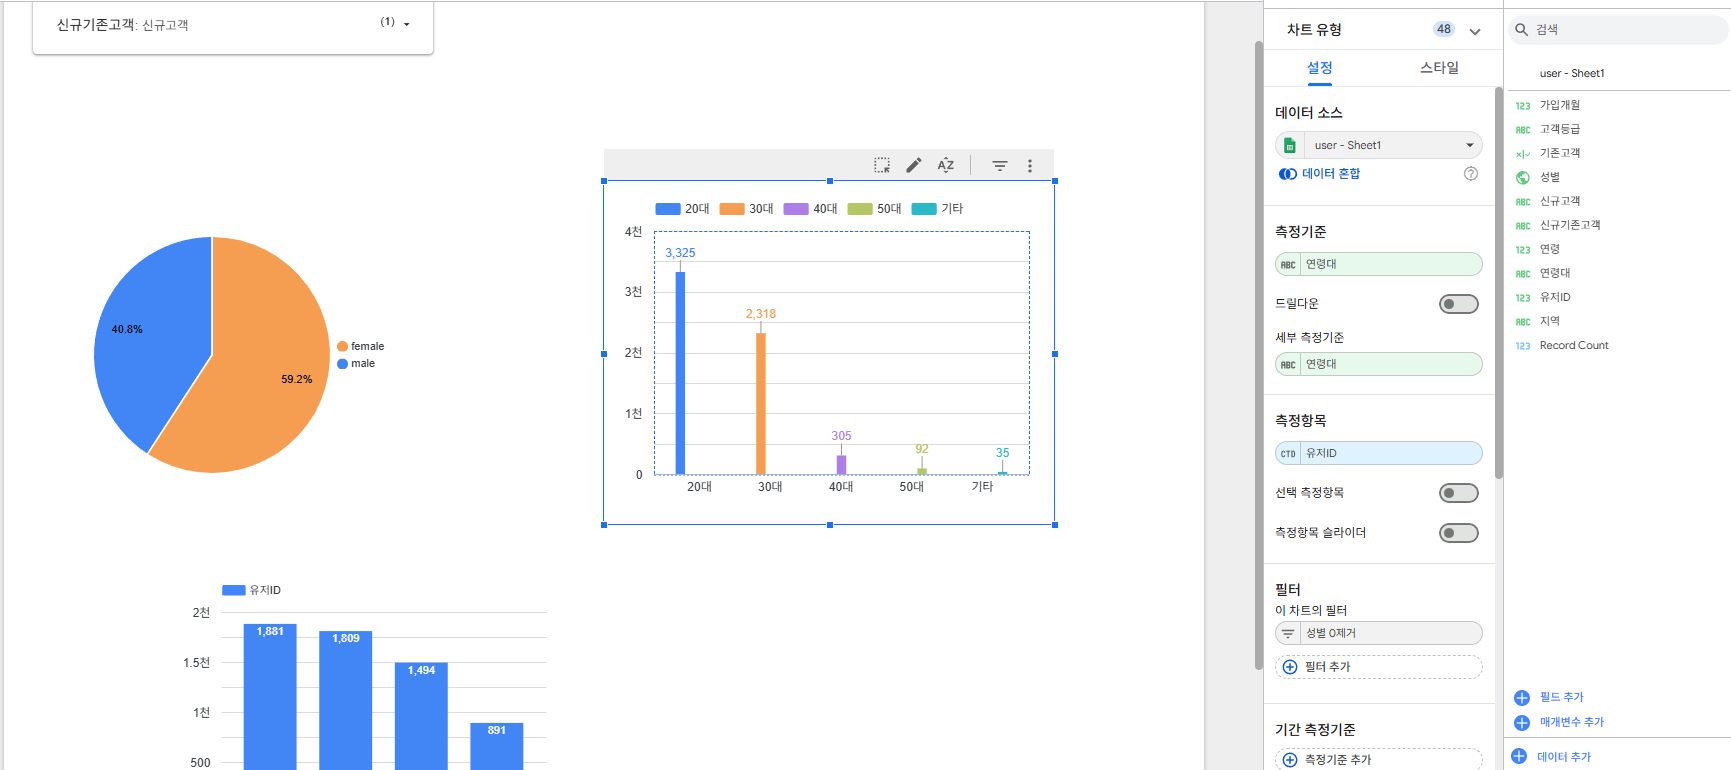Screen dimensions: 1731x770
Task: Click the 123 type icon beside 연령 field
Action: point(1523,250)
